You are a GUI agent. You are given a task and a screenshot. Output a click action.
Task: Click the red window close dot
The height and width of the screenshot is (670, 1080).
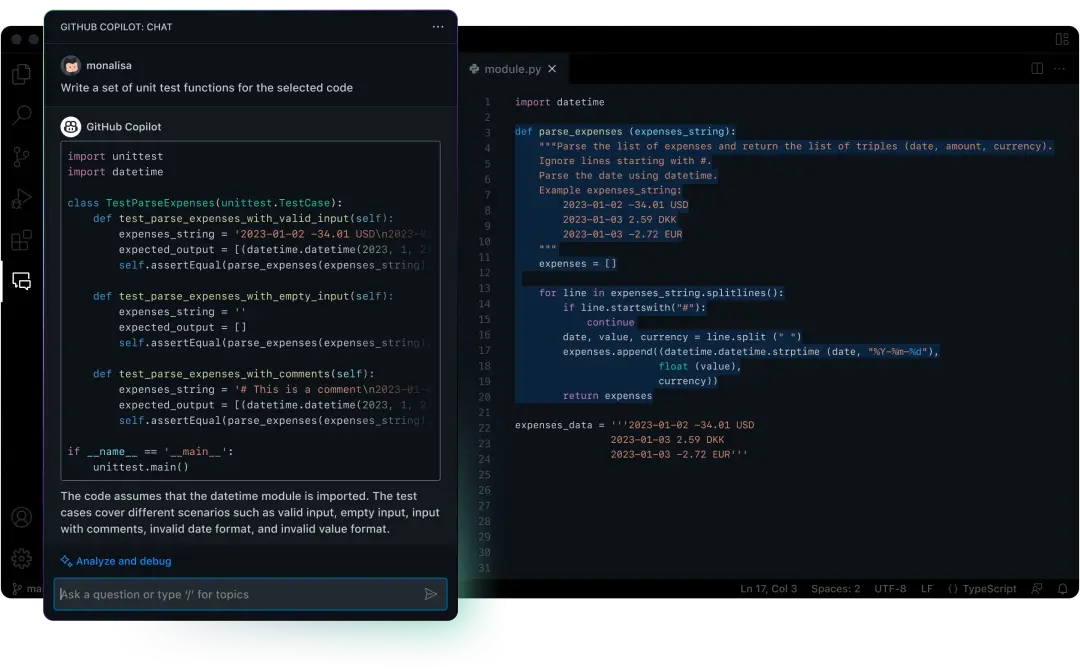[x=17, y=39]
